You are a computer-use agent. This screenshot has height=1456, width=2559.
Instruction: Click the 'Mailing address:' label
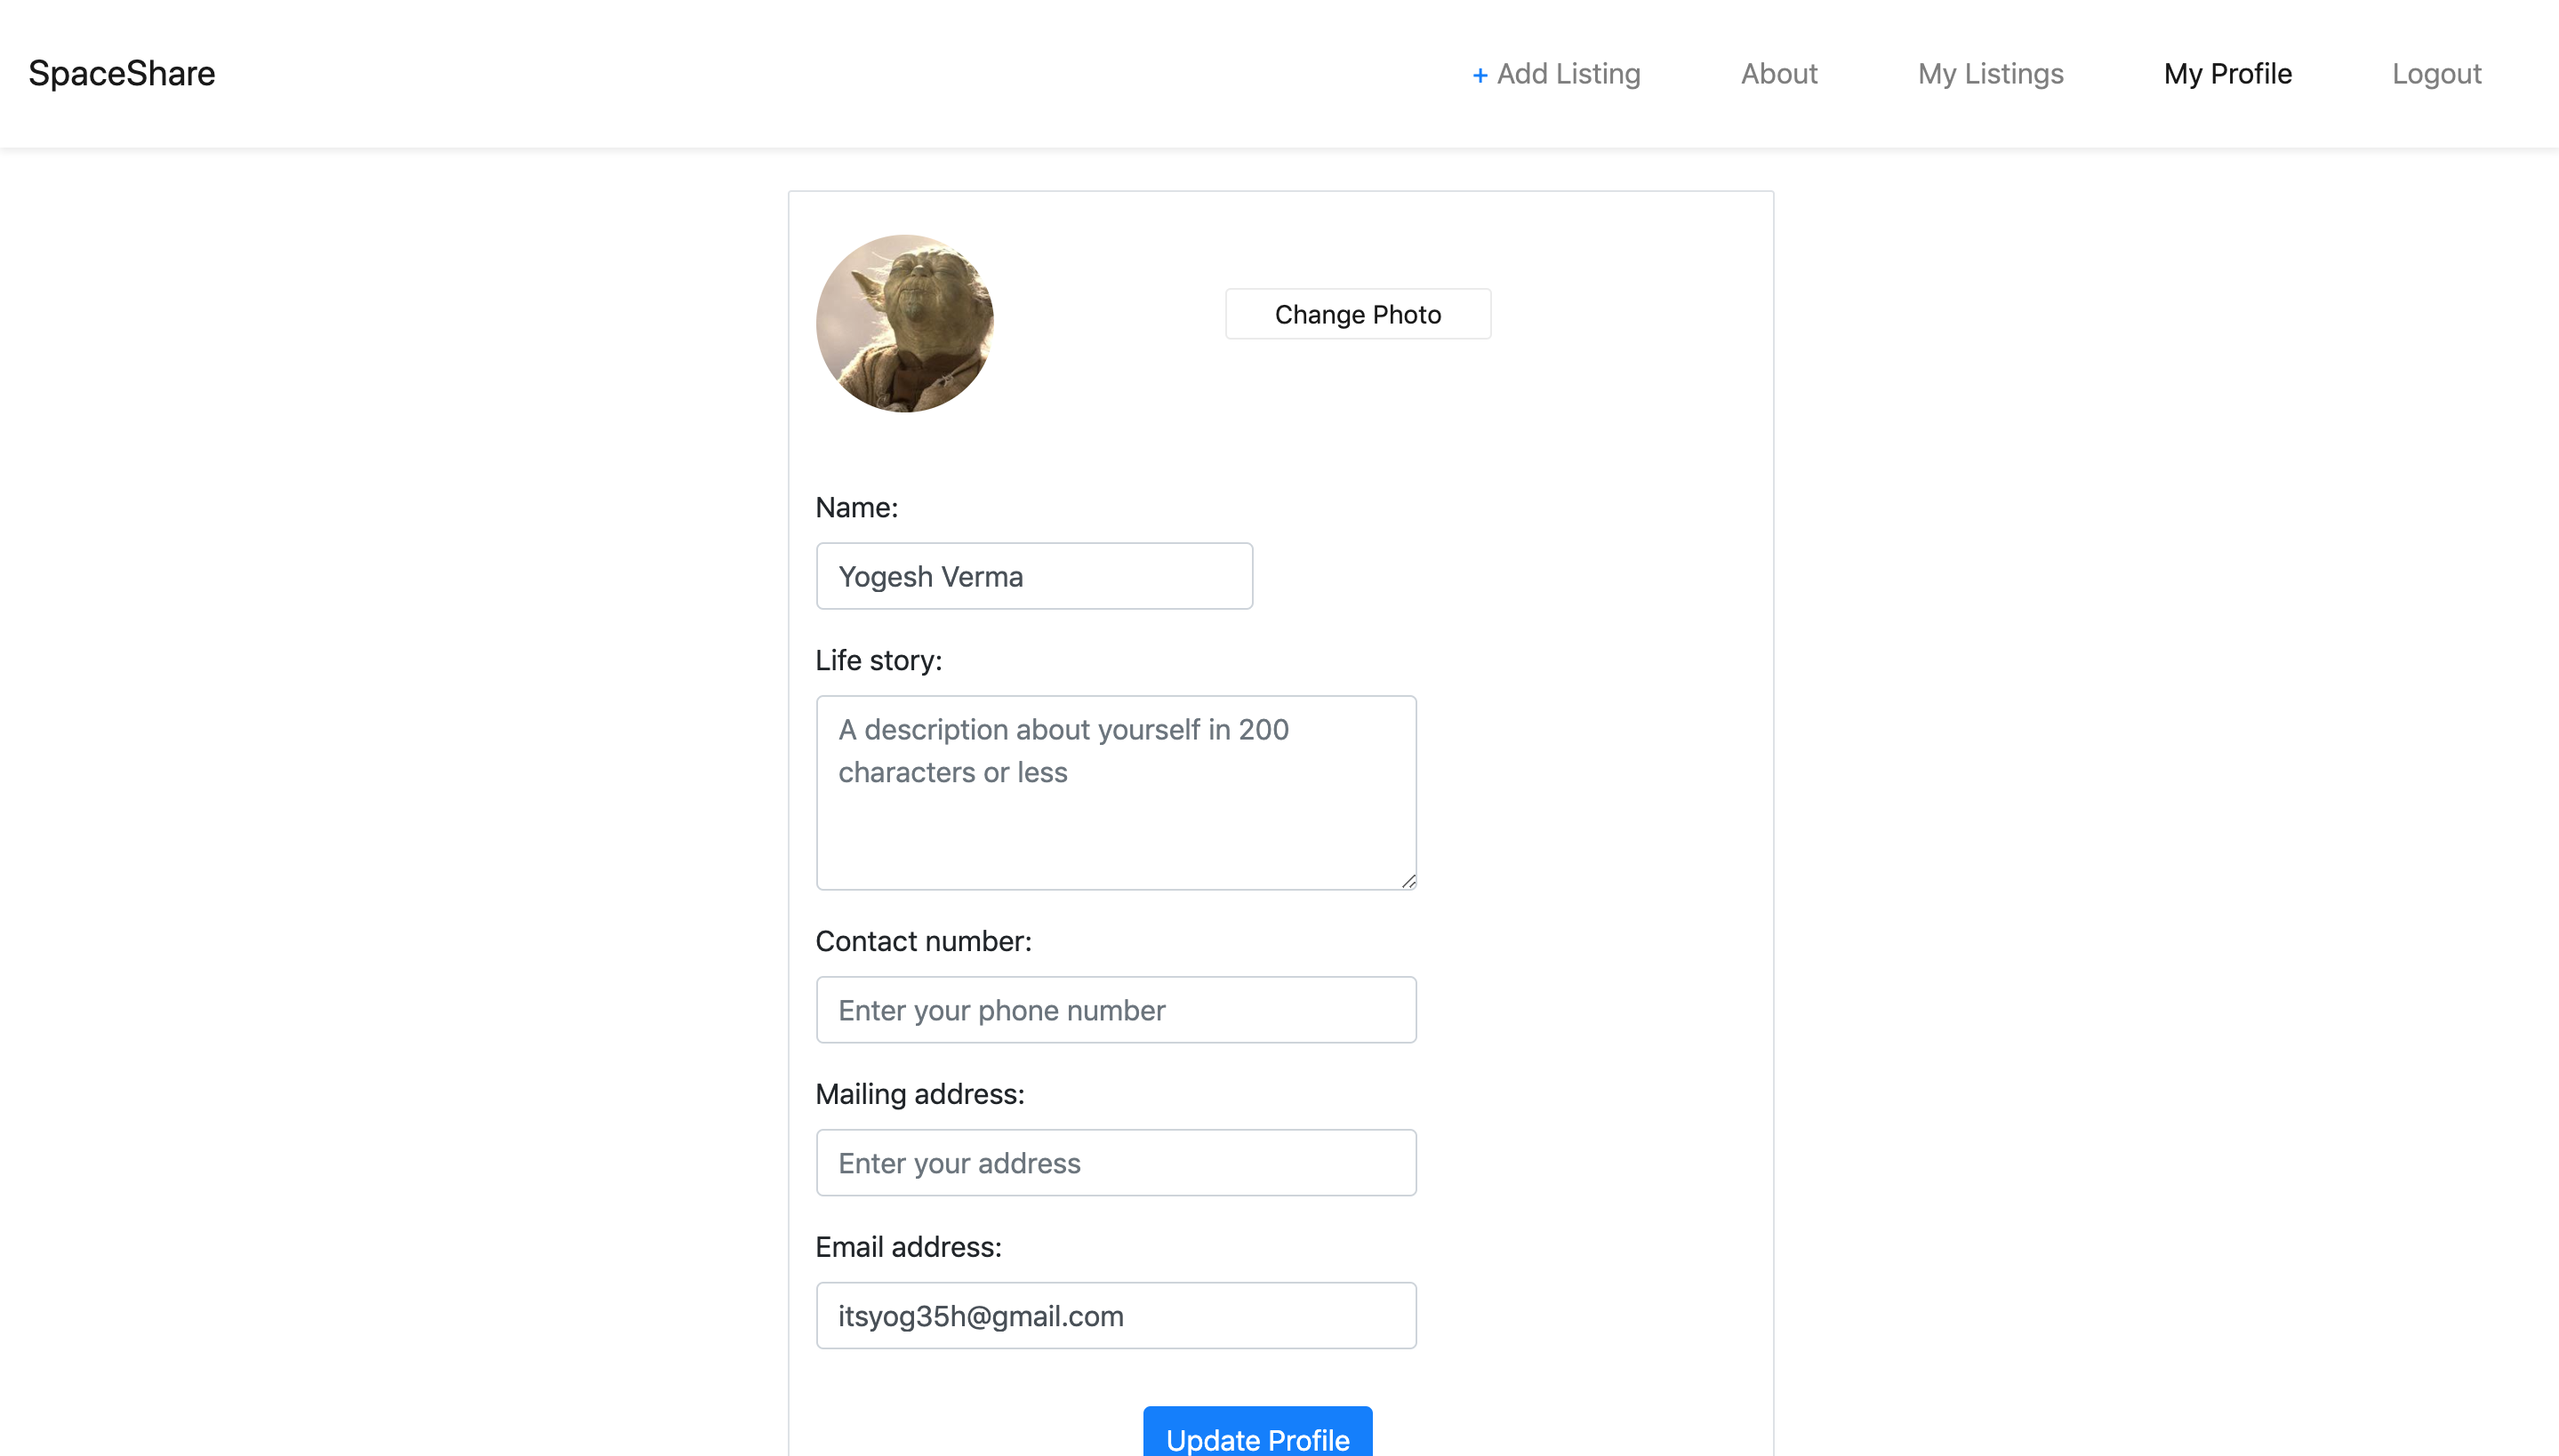[x=919, y=1094]
